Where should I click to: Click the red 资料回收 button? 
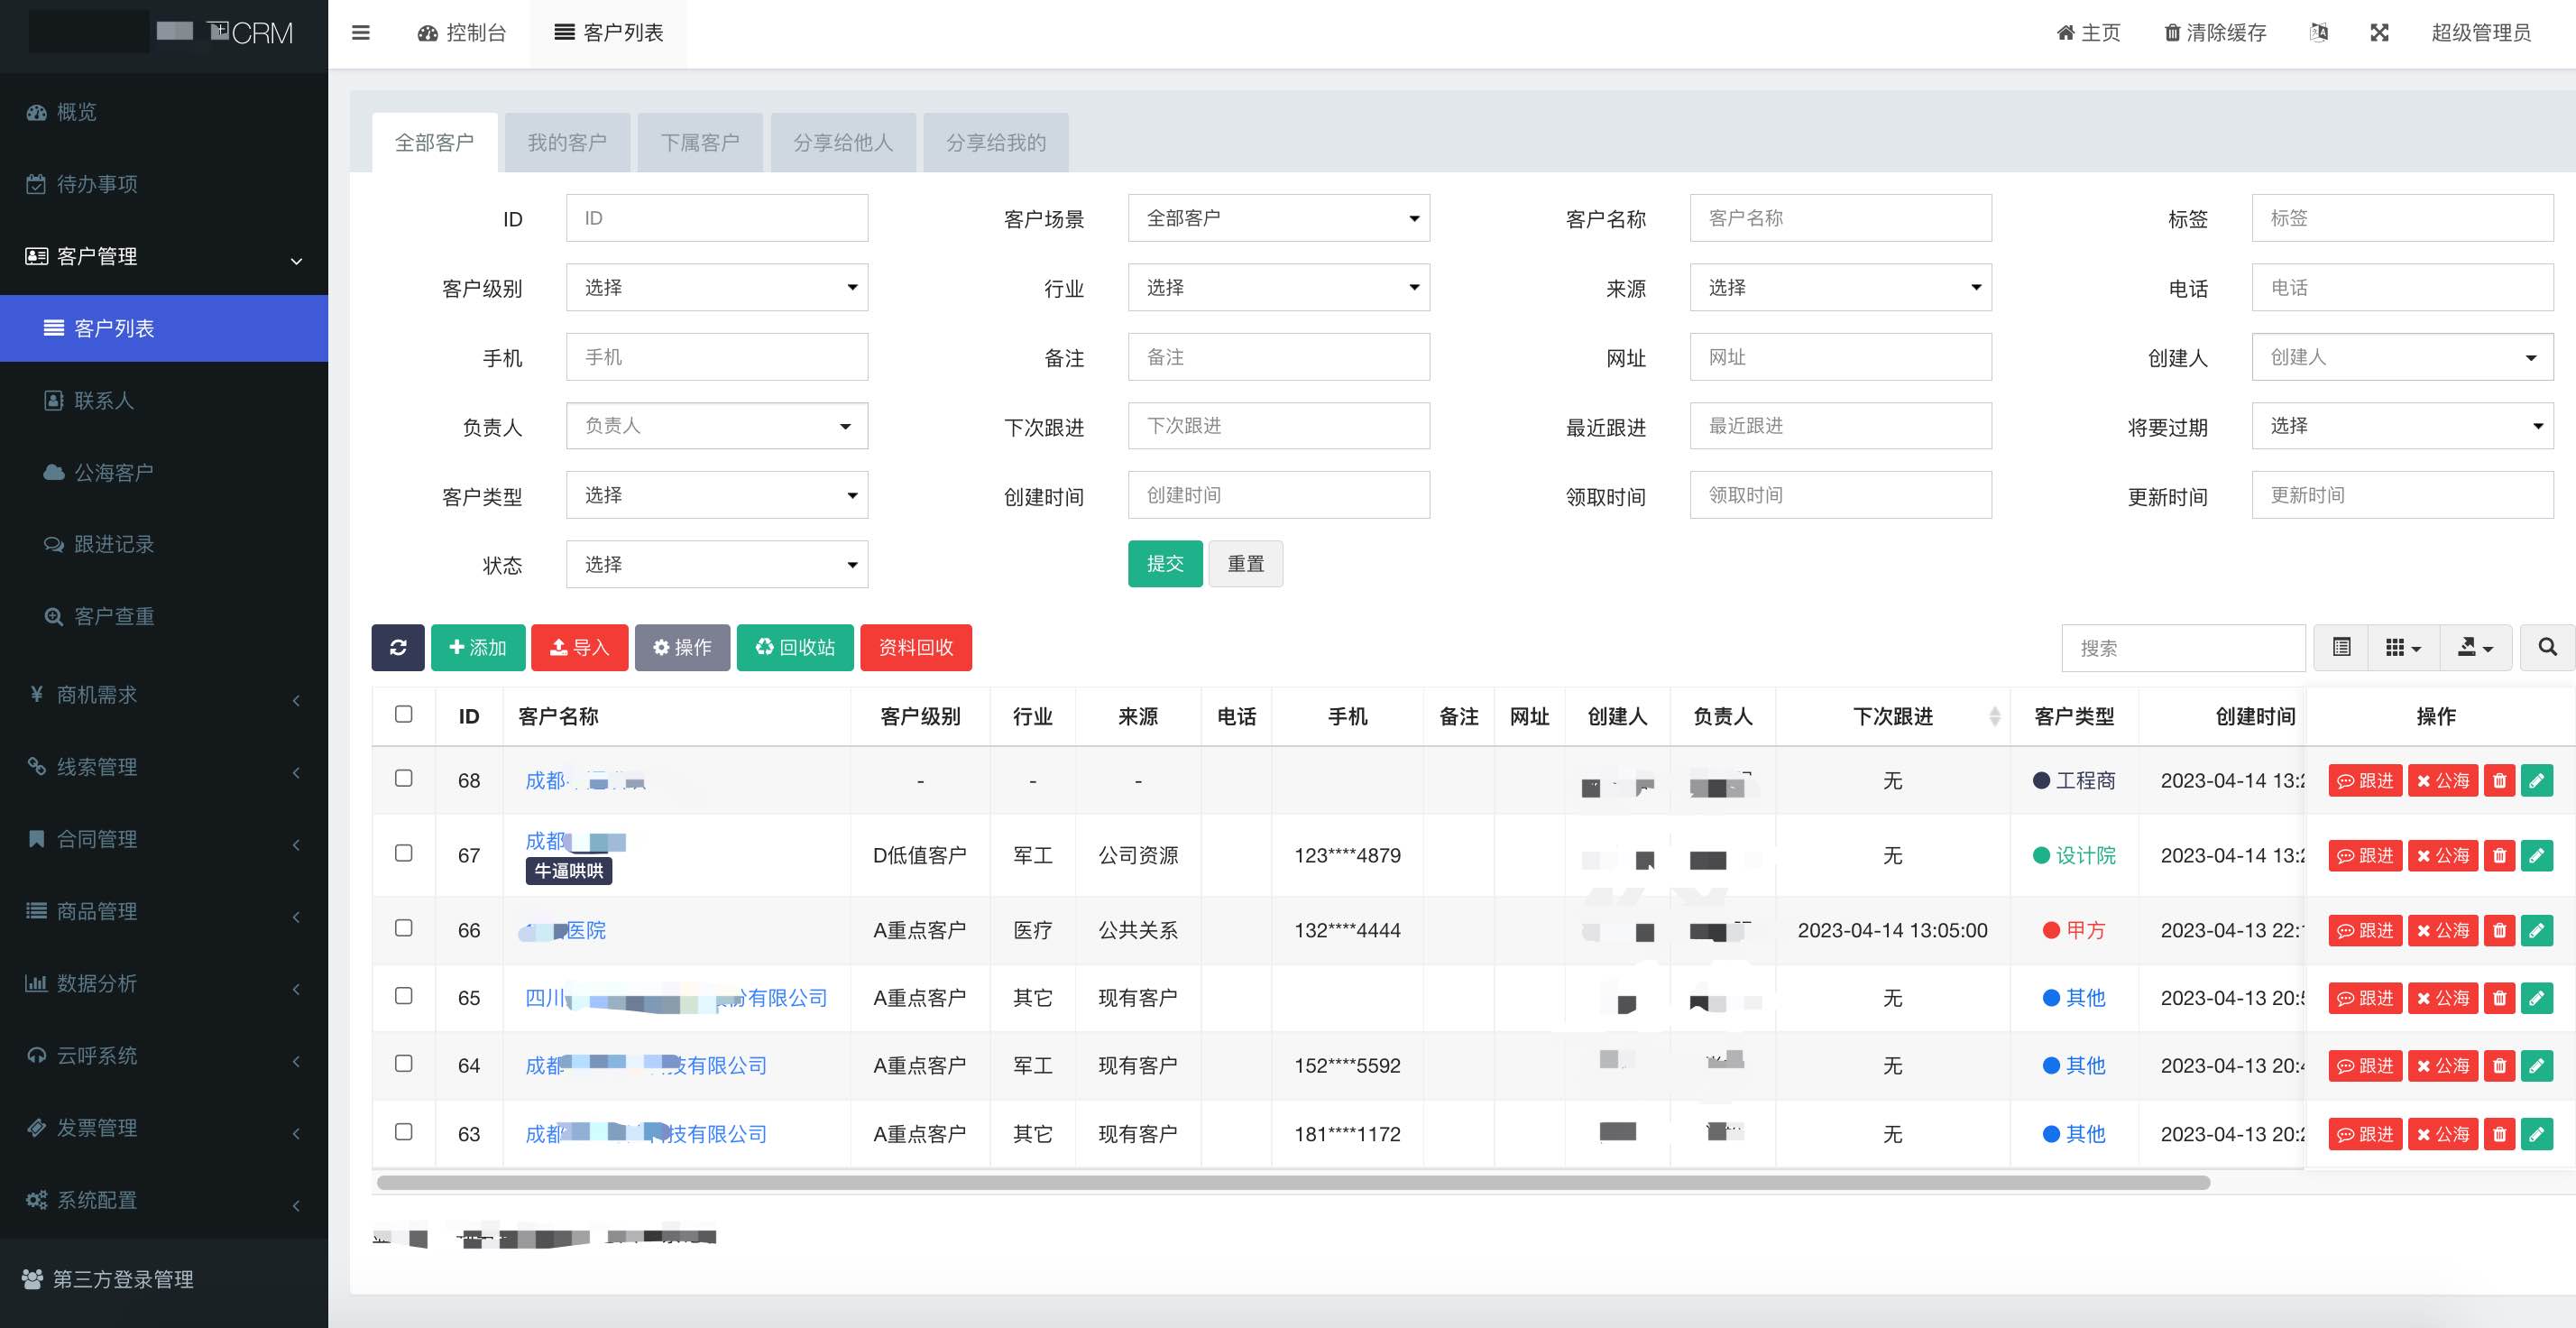pyautogui.click(x=916, y=647)
